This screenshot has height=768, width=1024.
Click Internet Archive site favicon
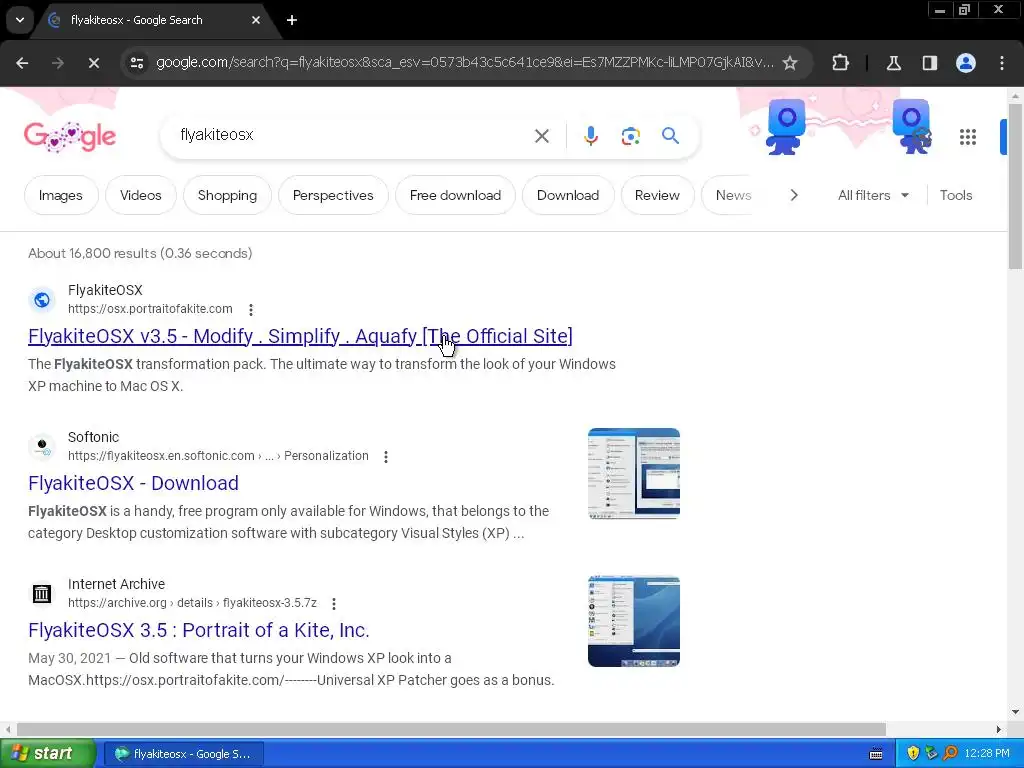point(42,594)
